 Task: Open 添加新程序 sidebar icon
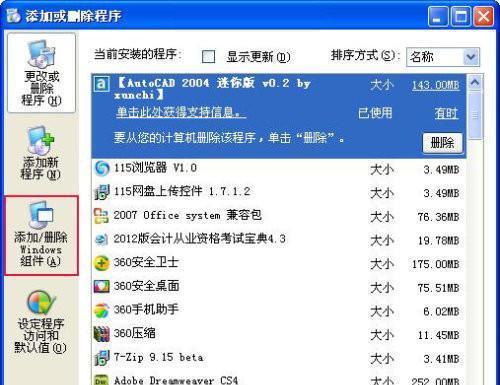40,153
